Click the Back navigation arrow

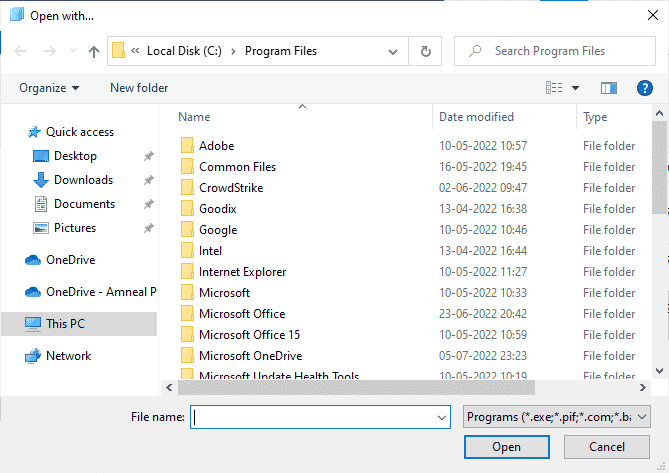tap(20, 51)
